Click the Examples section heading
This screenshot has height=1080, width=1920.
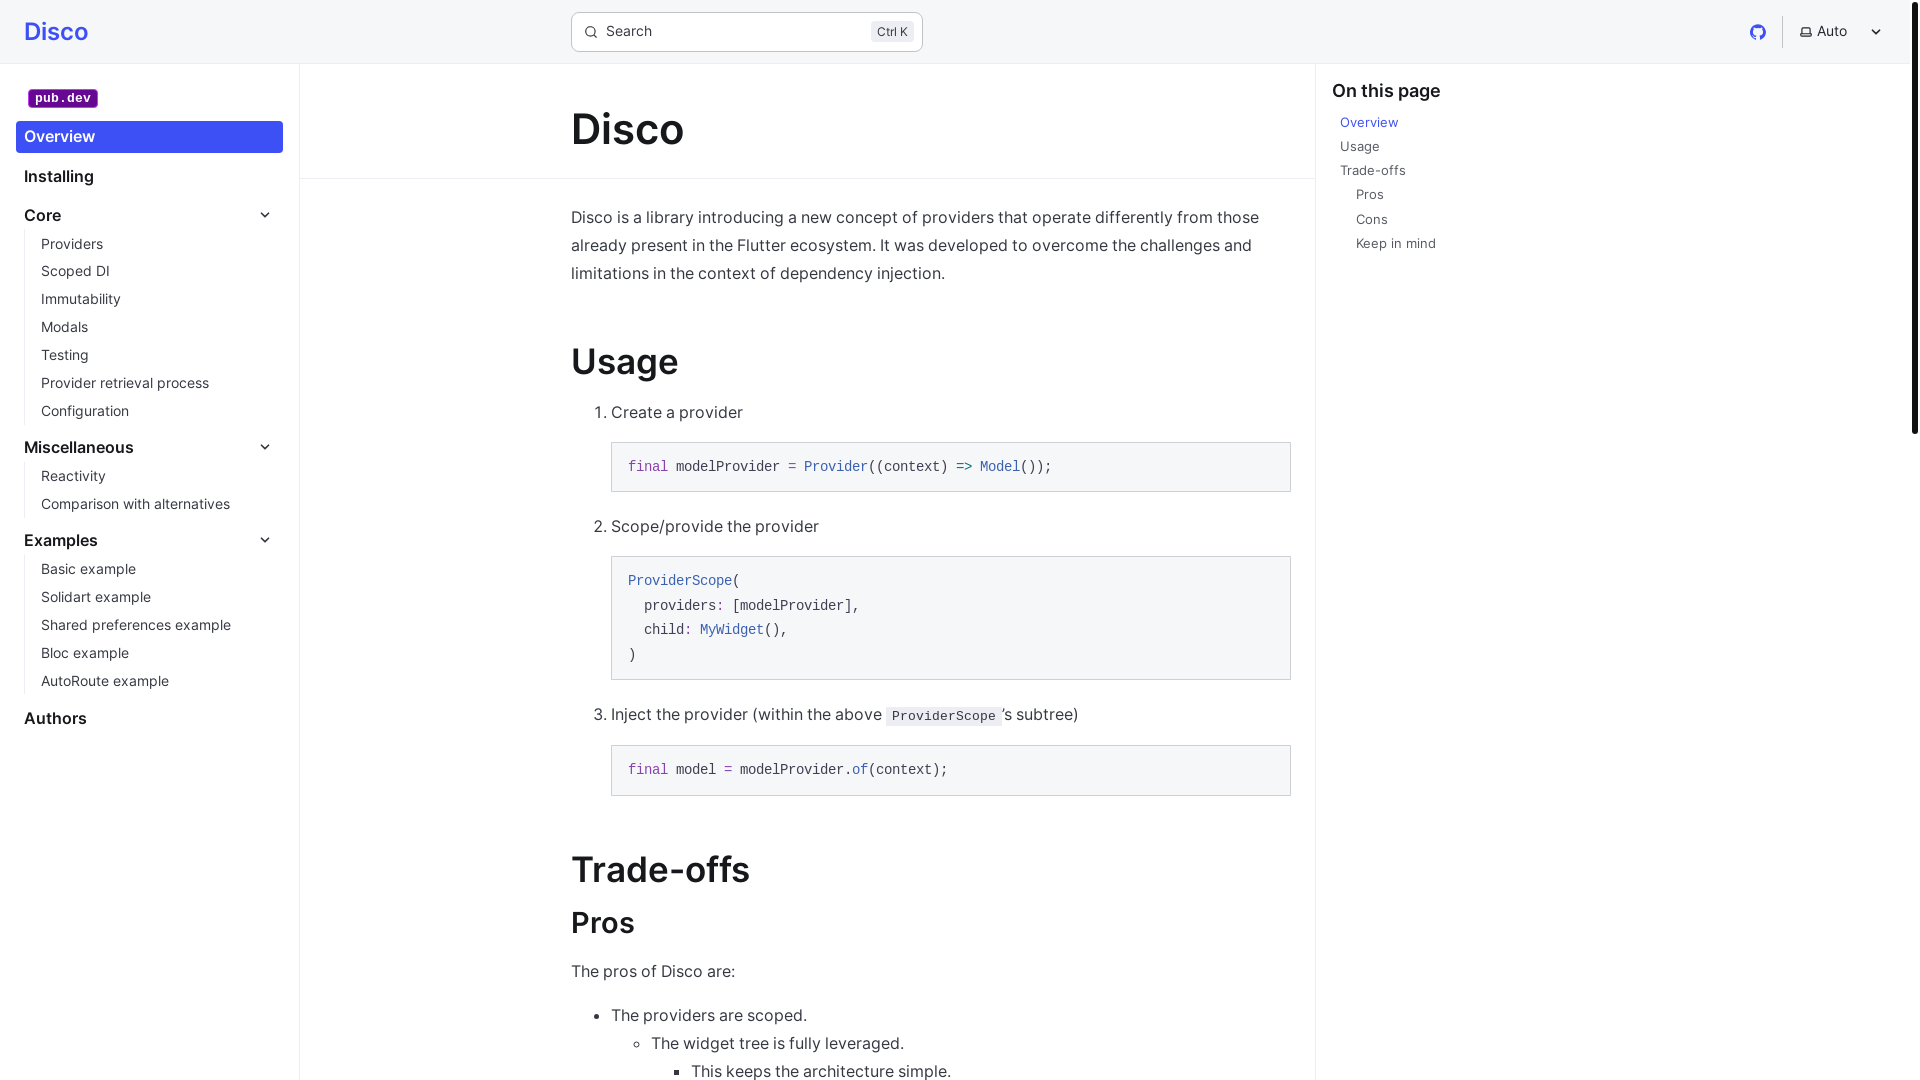point(61,540)
